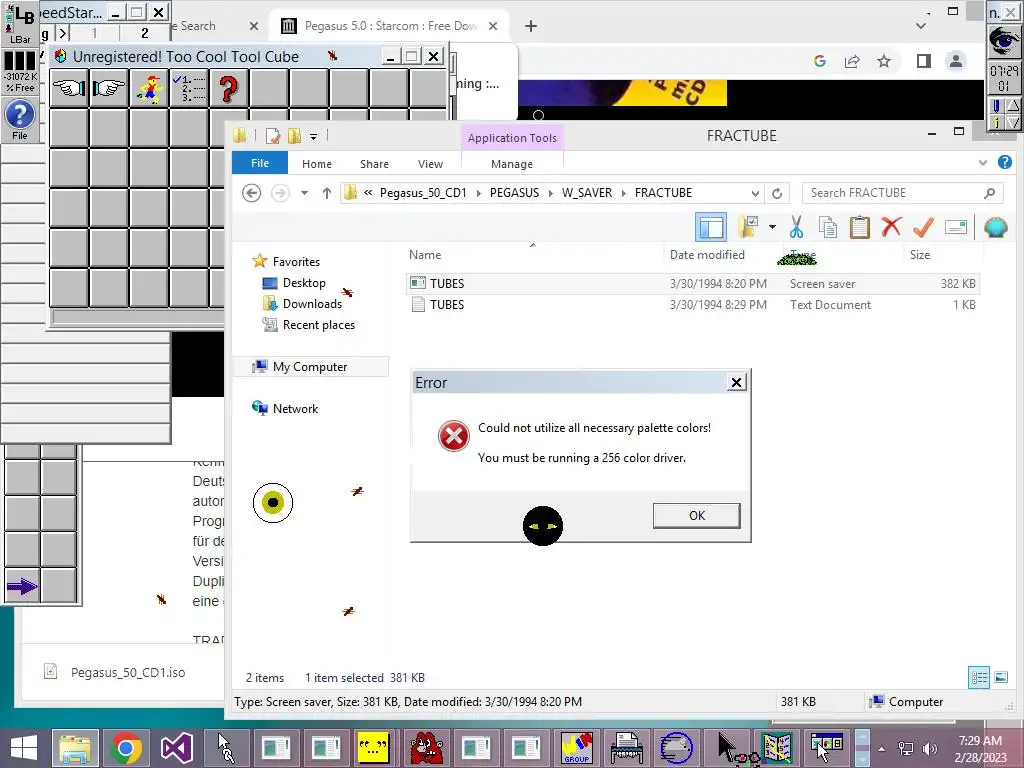Click the Search FRACTUBE input field
Screen dimensions: 1024x768
click(x=903, y=193)
